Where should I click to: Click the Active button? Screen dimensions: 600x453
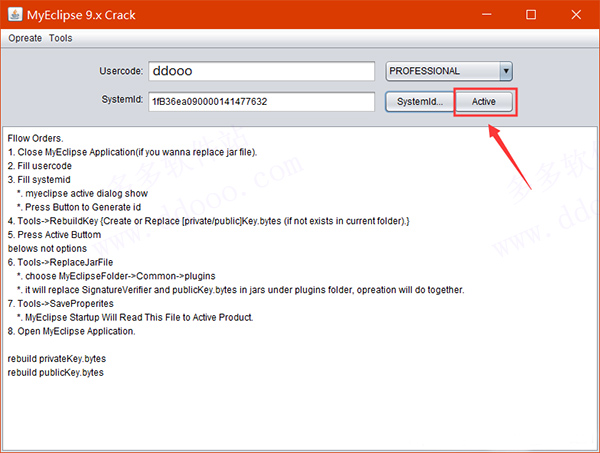coord(484,102)
